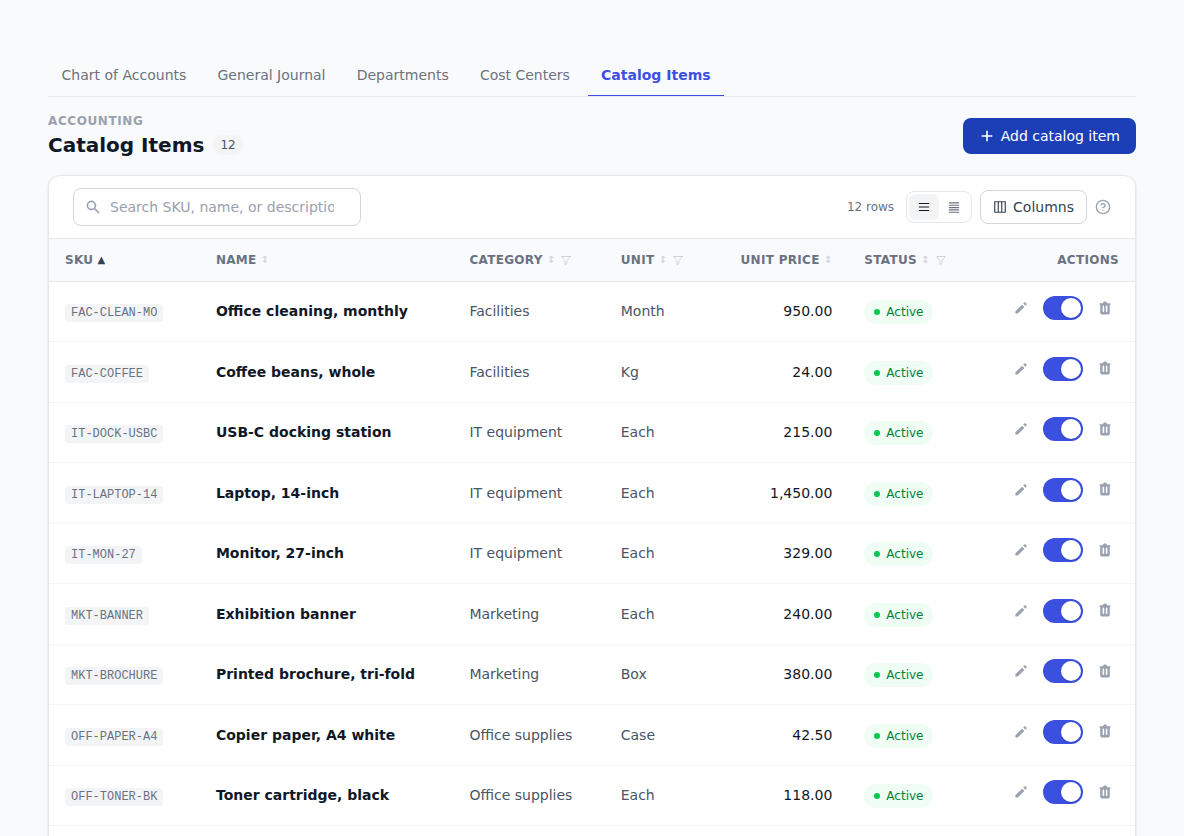Click the Laptop, 14-inch item name
The width and height of the screenshot is (1184, 836).
277,493
